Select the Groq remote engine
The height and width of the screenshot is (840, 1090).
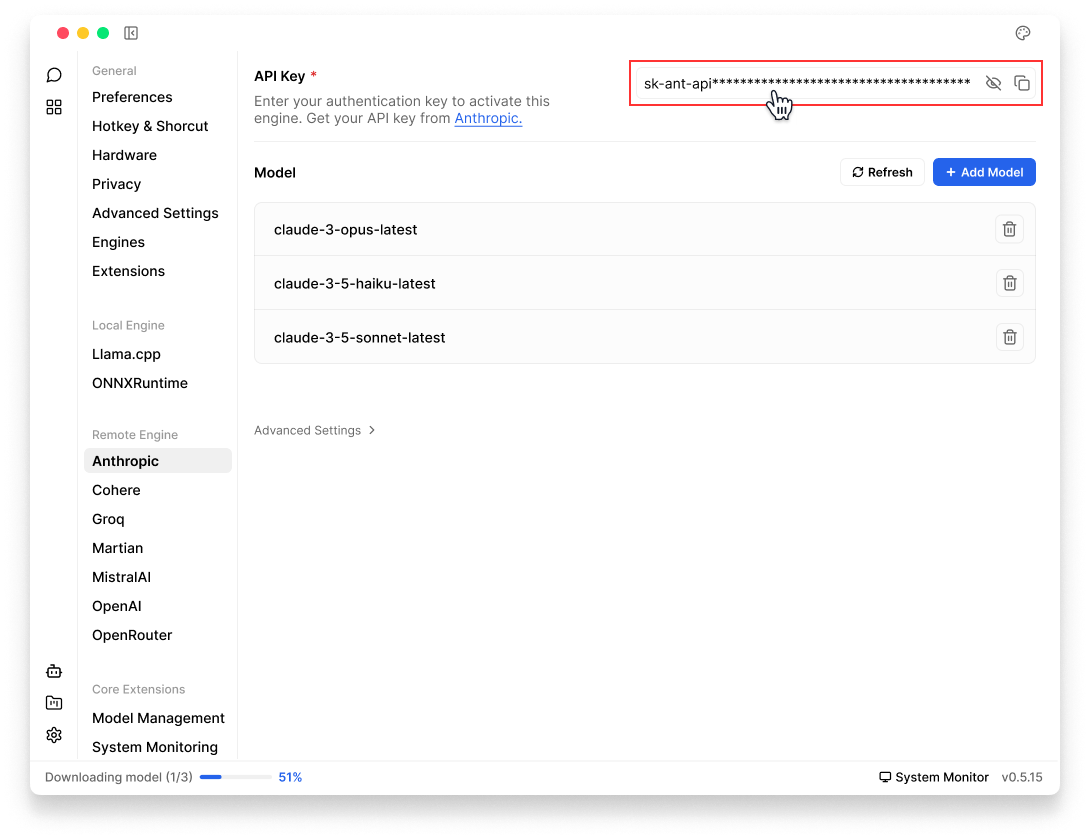point(108,519)
